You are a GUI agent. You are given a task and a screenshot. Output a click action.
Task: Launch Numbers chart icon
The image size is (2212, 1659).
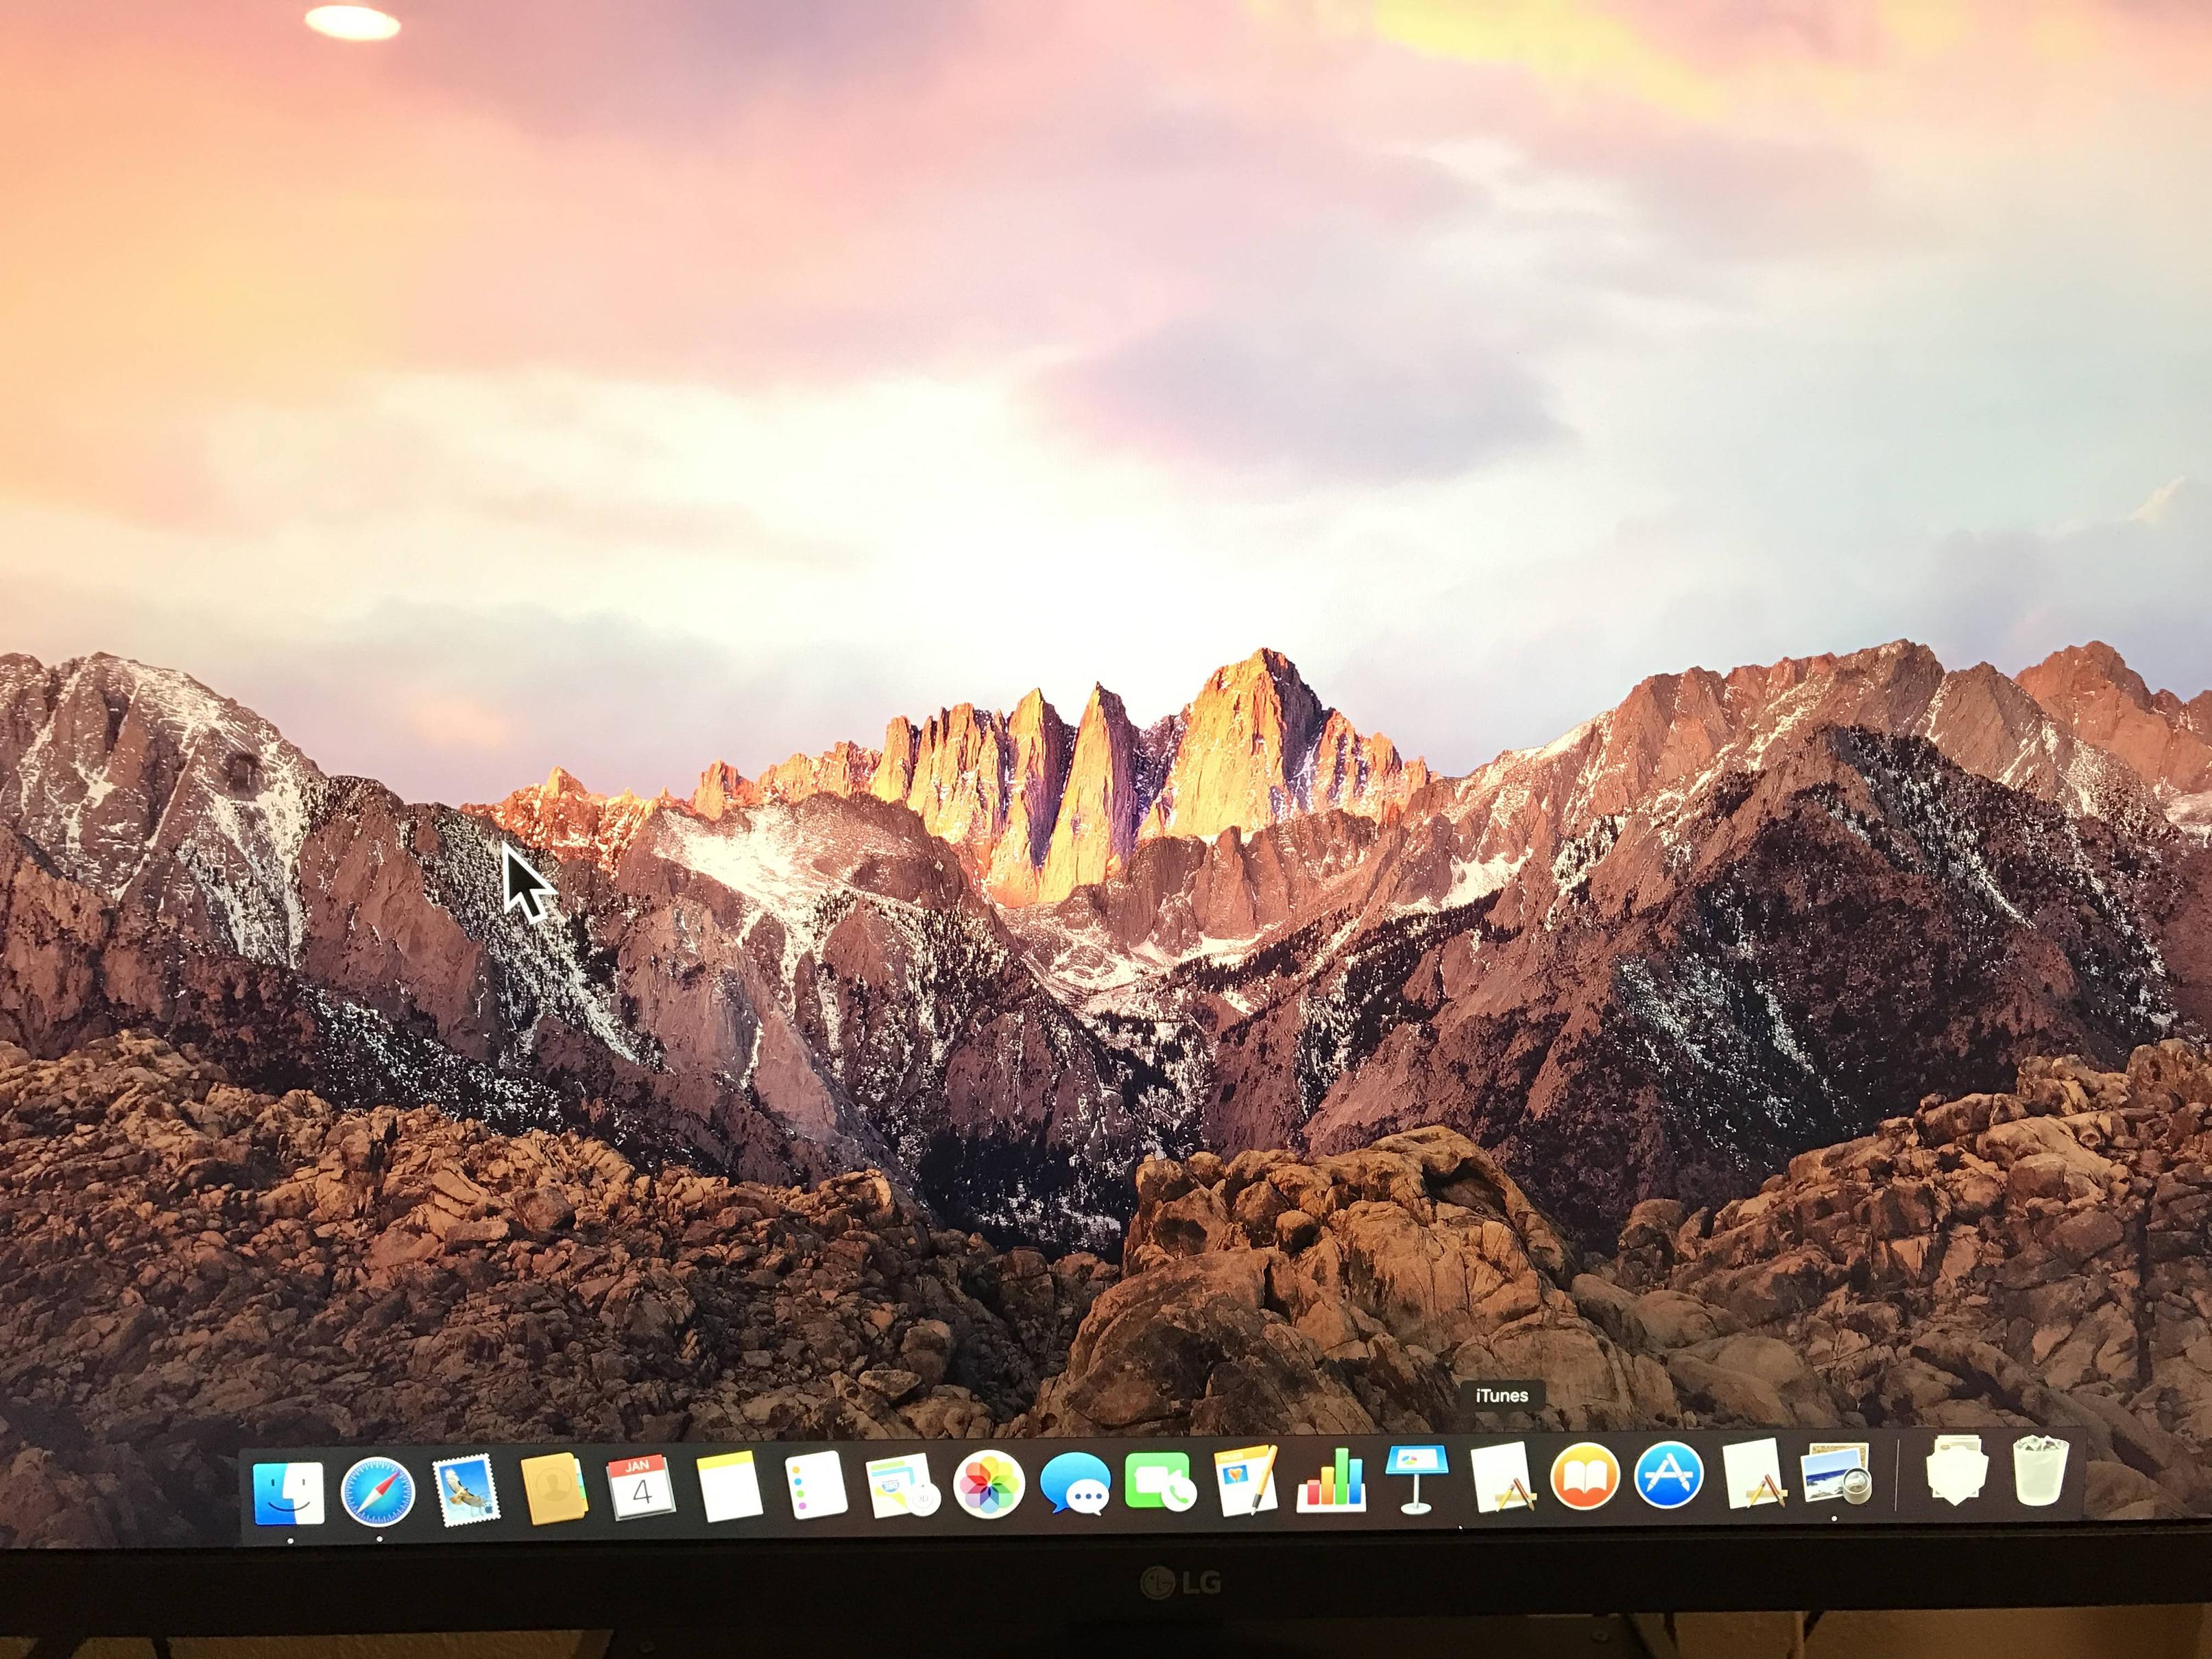tap(1331, 1478)
